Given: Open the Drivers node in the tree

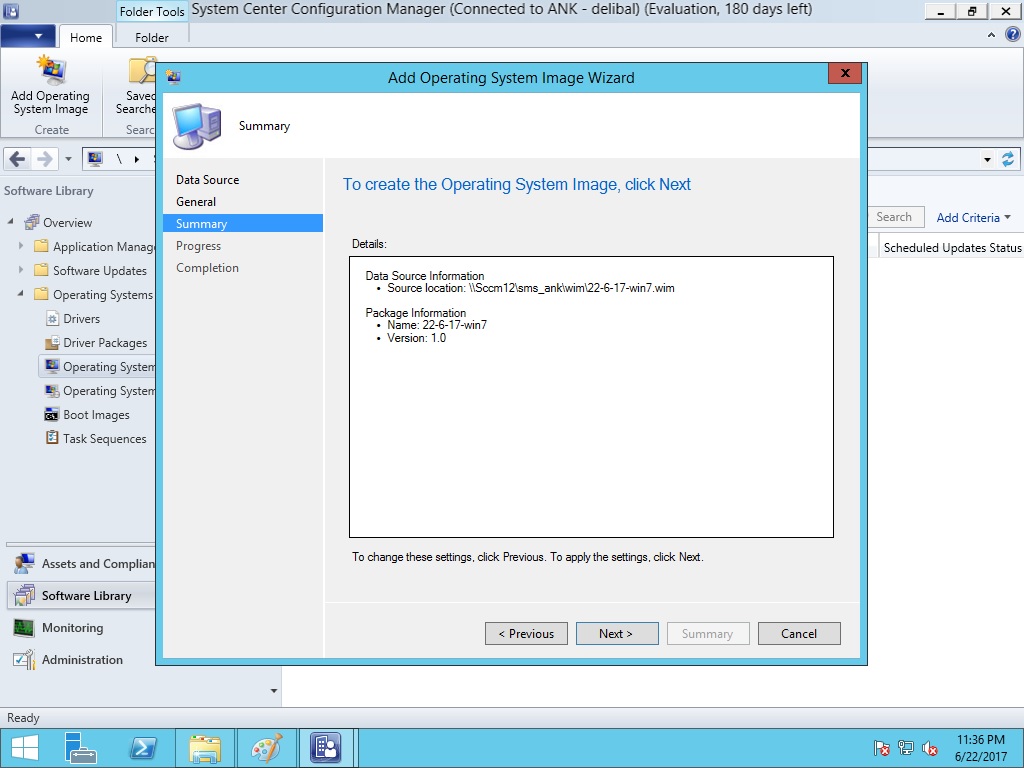Looking at the screenshot, I should tap(81, 319).
